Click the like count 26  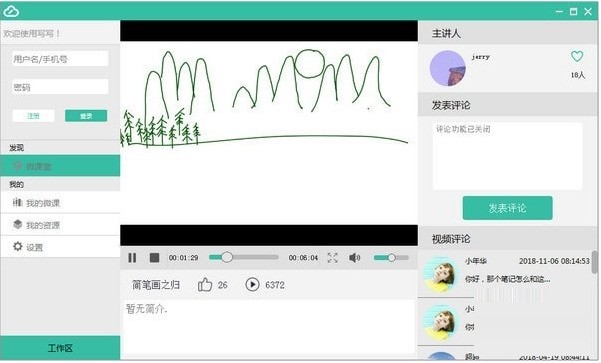(x=223, y=285)
